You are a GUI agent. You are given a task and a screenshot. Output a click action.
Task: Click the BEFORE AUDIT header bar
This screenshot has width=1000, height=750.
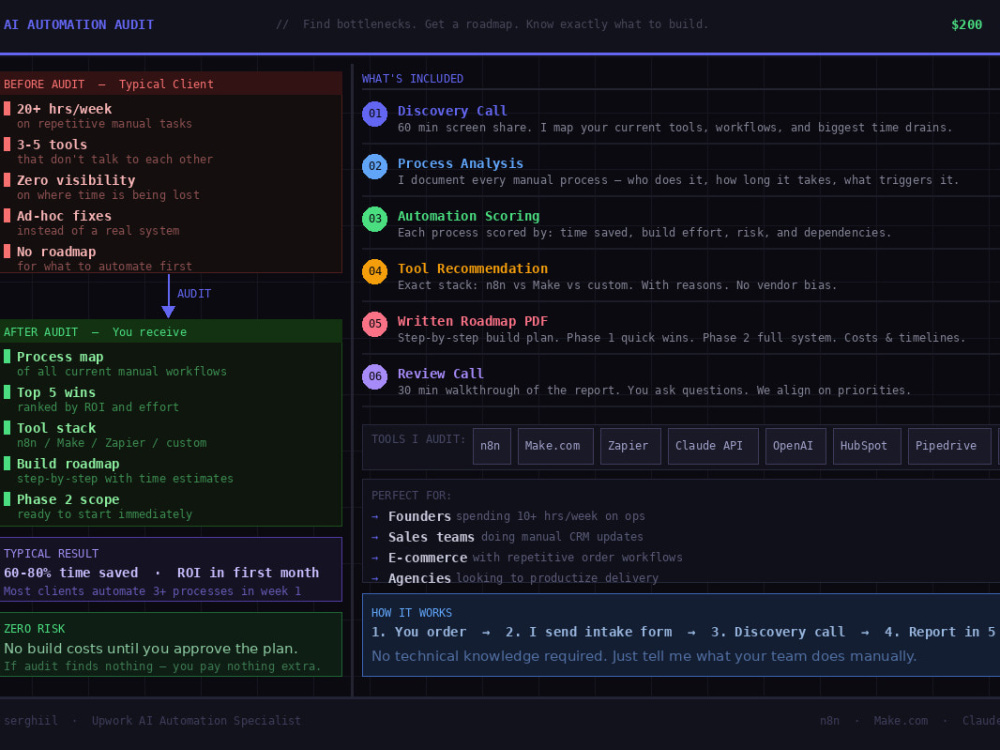click(171, 84)
